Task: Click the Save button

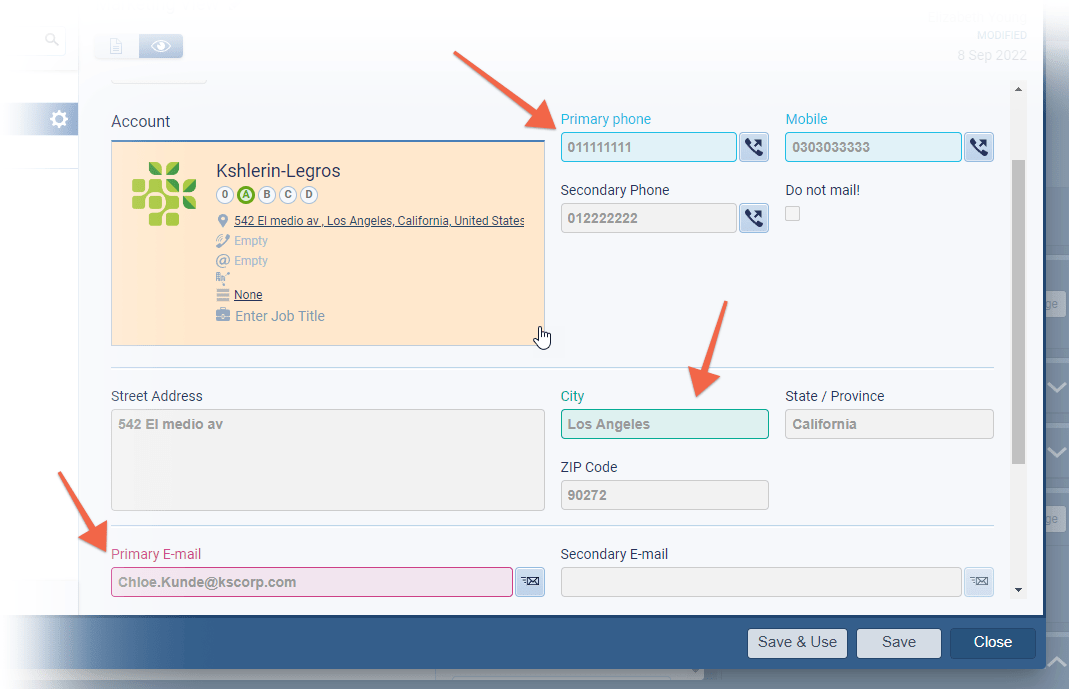Action: coord(898,642)
